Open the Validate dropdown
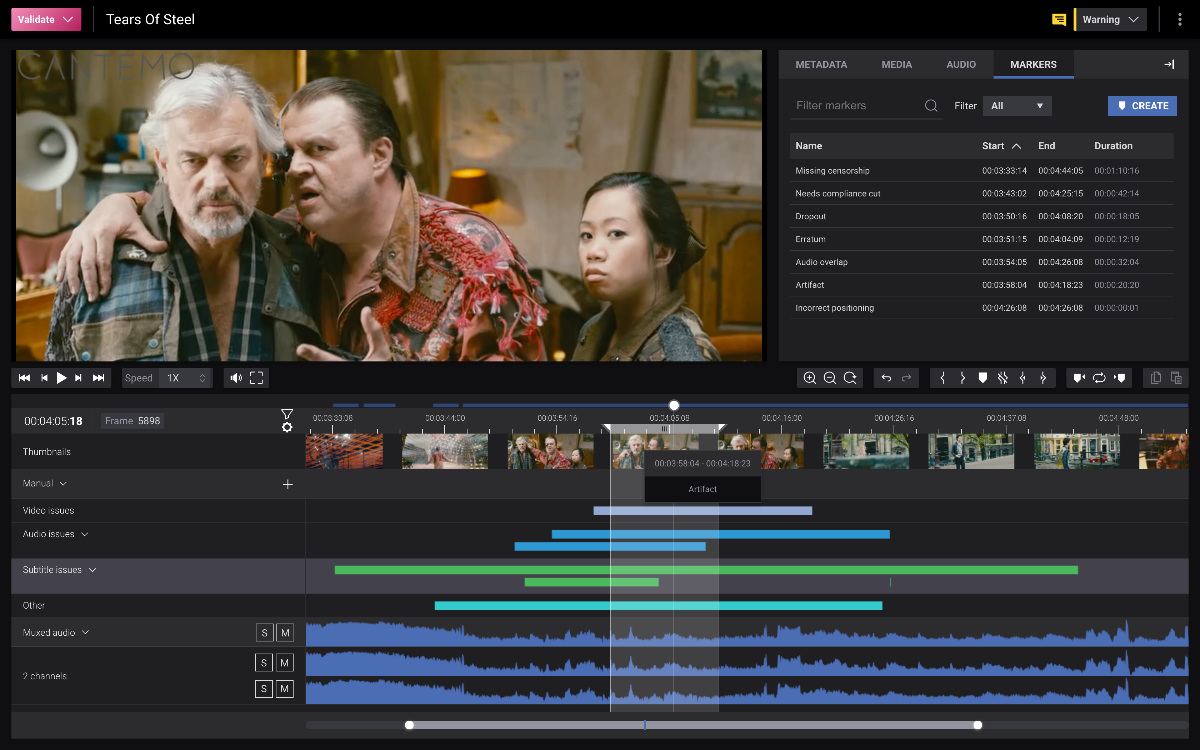This screenshot has width=1200, height=750. click(x=46, y=19)
